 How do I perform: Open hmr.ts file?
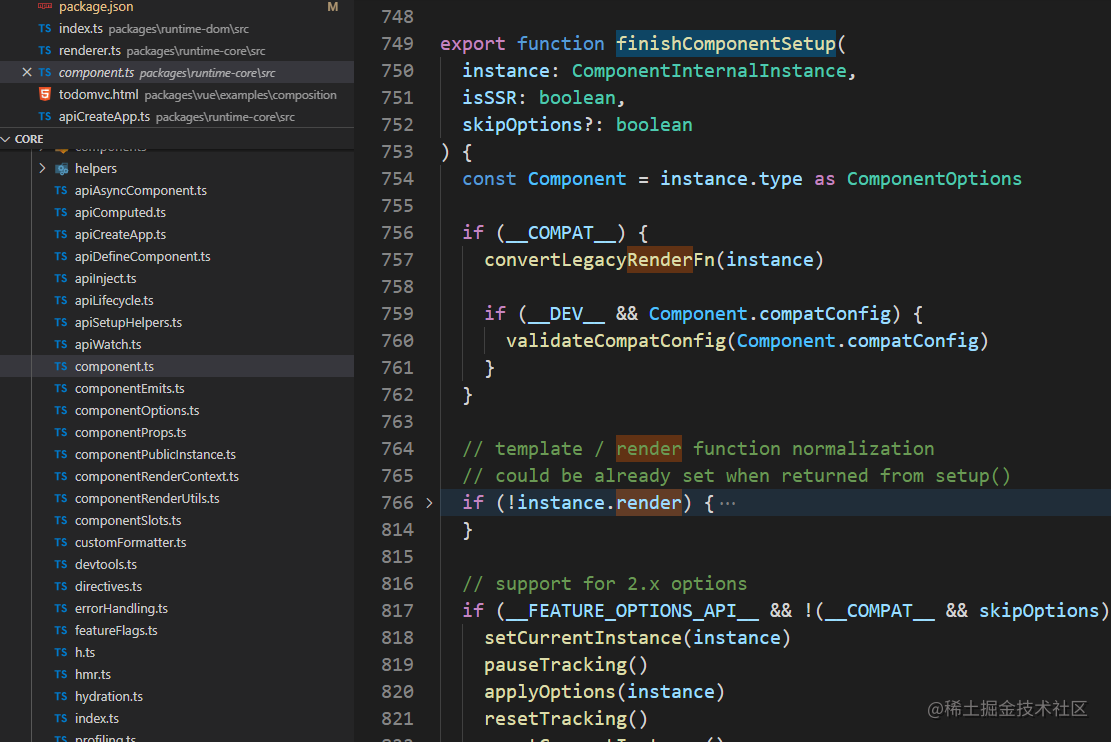pyautogui.click(x=93, y=673)
